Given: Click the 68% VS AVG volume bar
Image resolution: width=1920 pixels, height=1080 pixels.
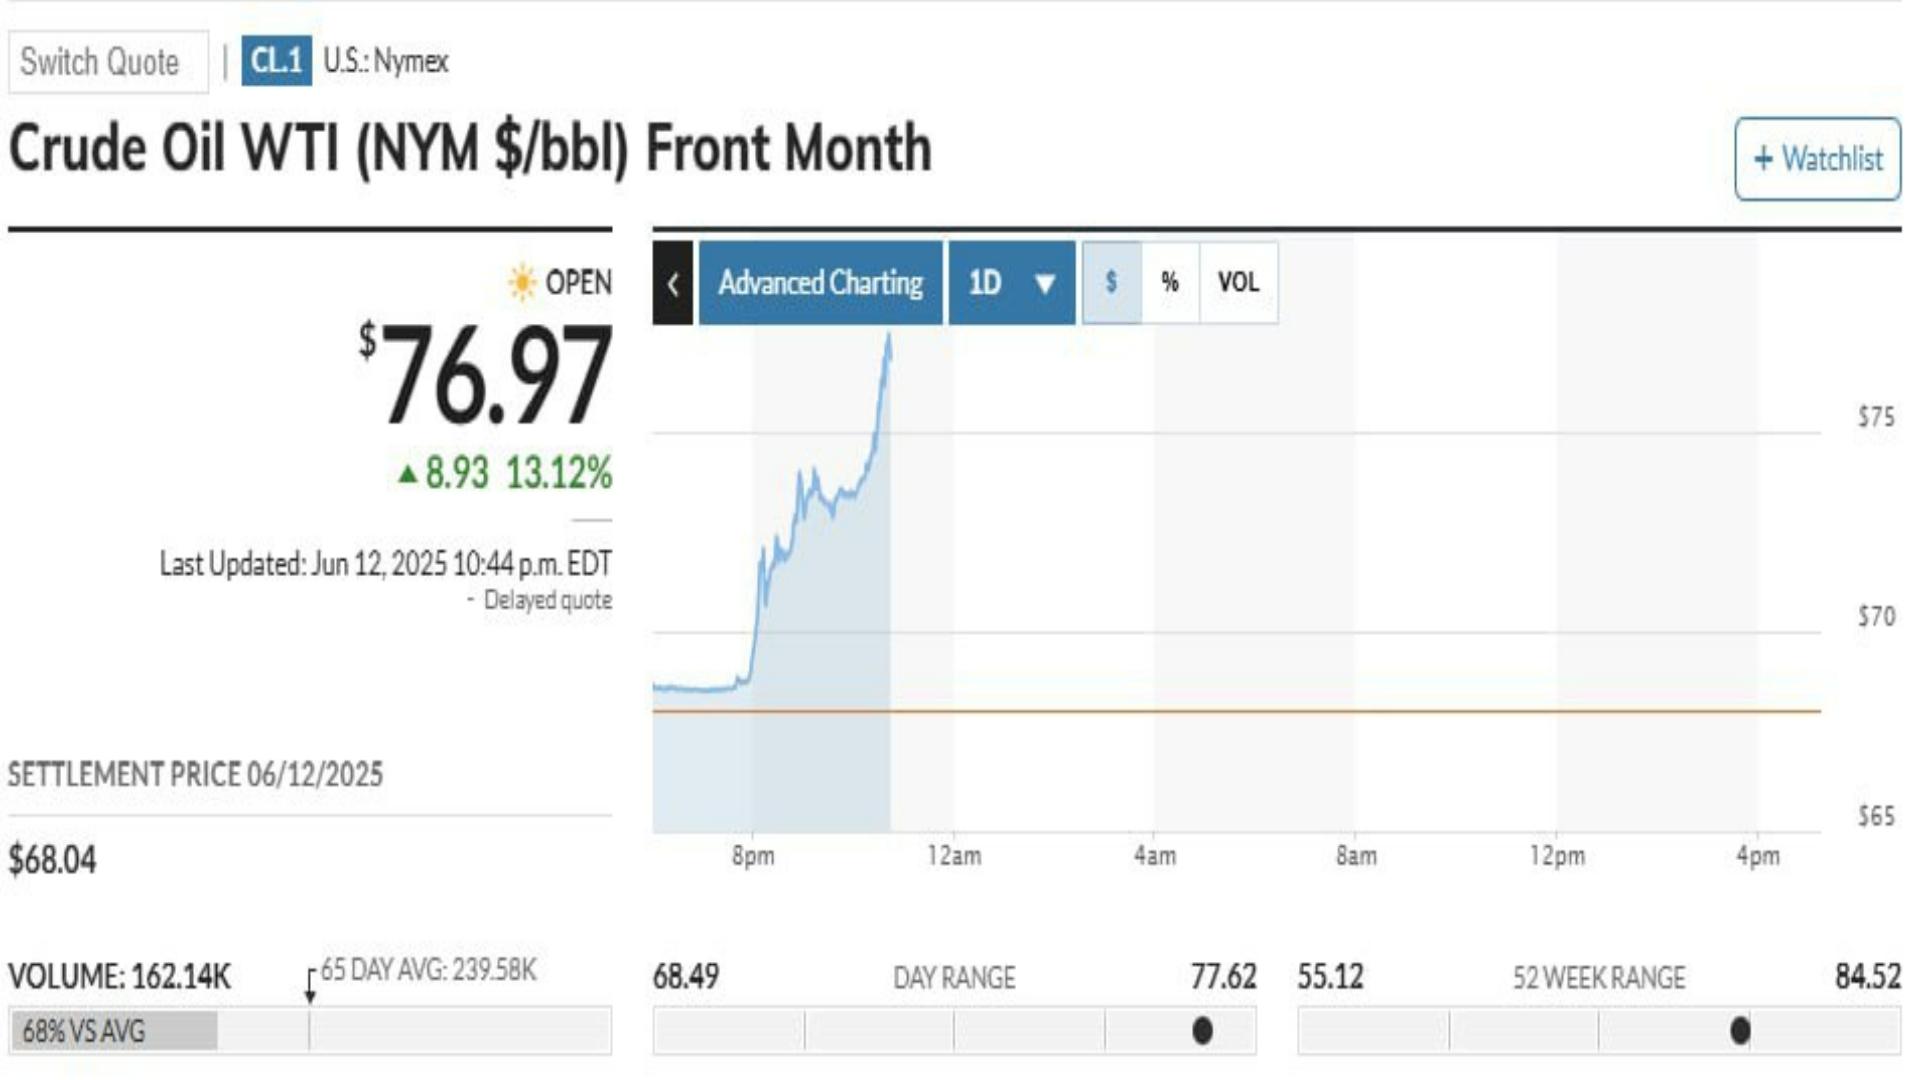Looking at the screenshot, I should 113,1031.
